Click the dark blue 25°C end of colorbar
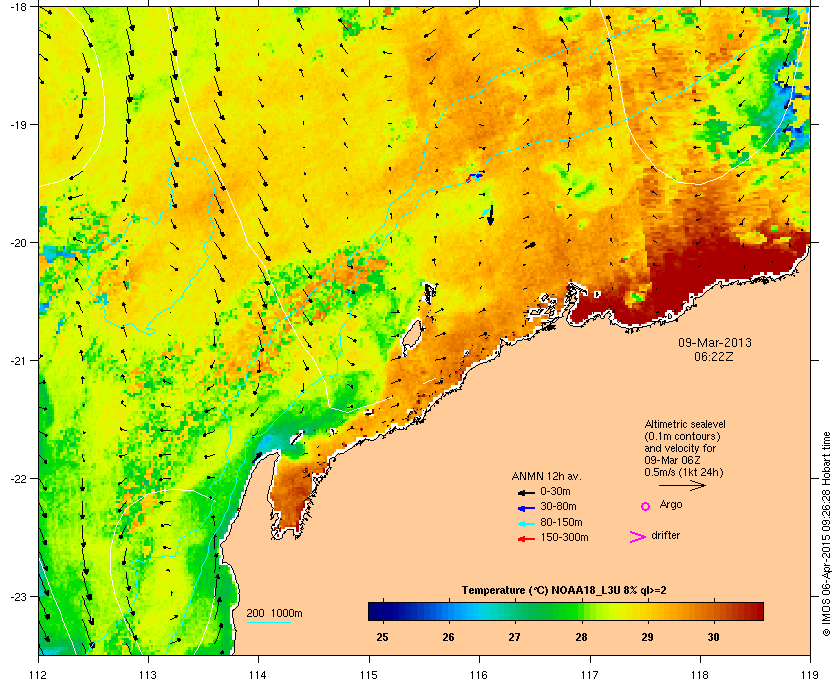 pyautogui.click(x=377, y=611)
